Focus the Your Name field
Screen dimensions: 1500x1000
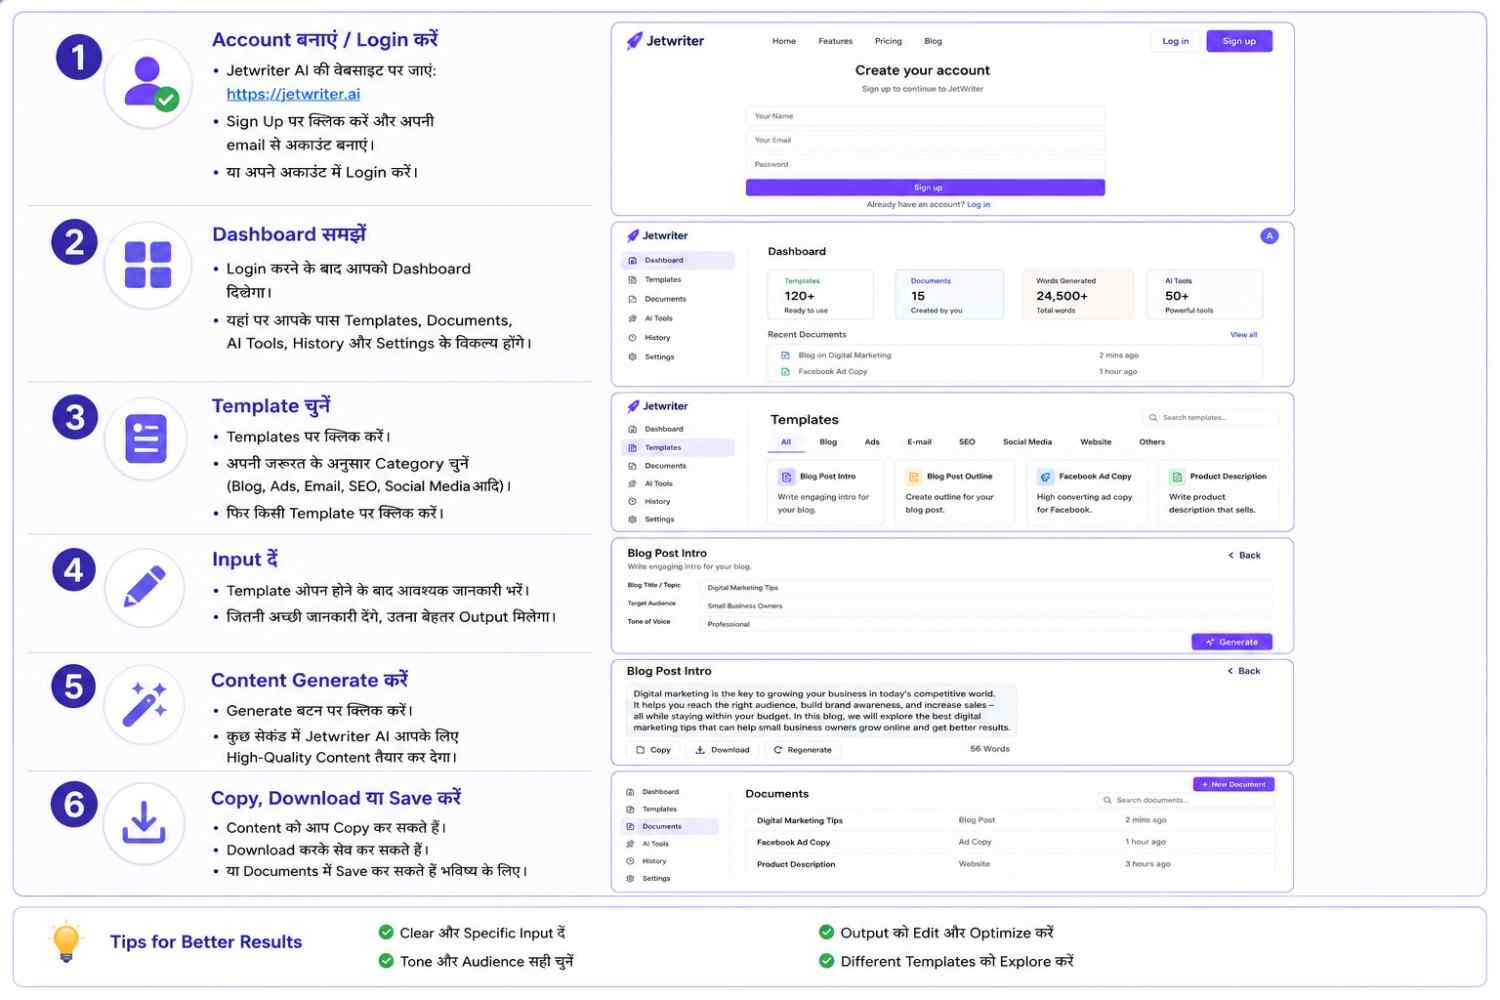coord(925,117)
